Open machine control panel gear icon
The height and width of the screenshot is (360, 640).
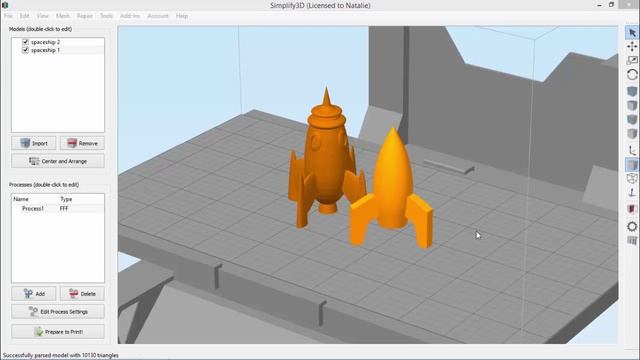pyautogui.click(x=632, y=227)
